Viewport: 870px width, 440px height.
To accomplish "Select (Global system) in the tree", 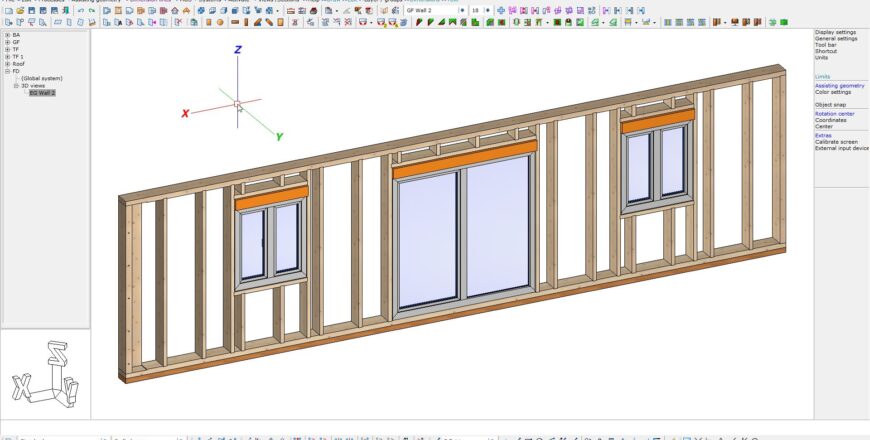I will [x=42, y=78].
